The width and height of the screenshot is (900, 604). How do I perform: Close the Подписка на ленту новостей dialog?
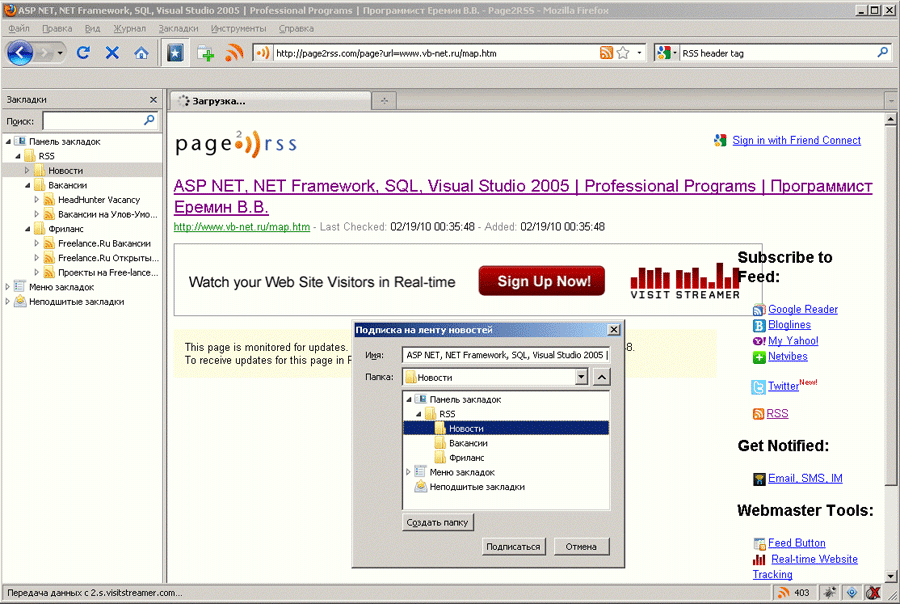(x=614, y=330)
